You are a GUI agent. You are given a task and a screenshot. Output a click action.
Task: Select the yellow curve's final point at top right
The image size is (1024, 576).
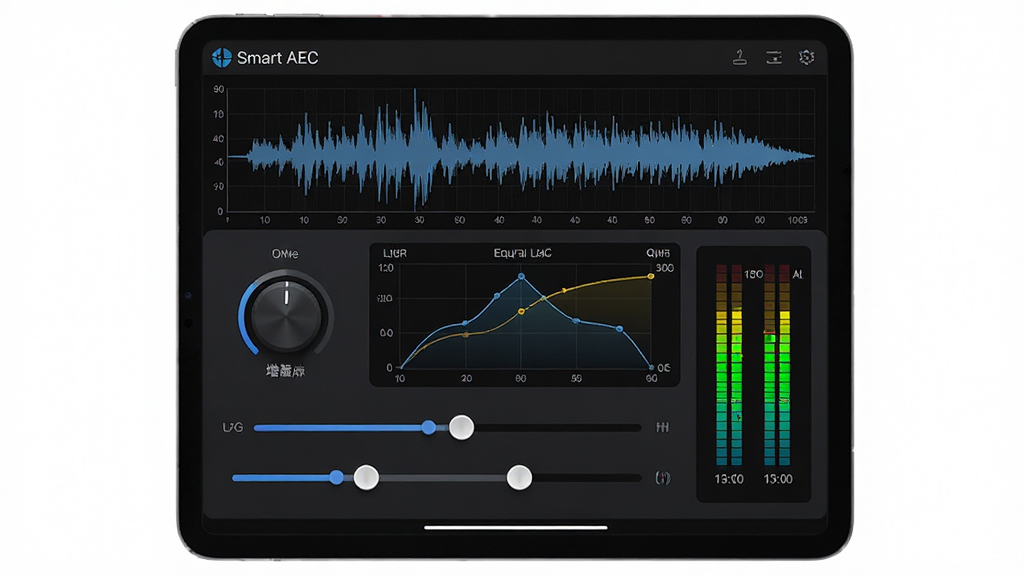tap(651, 276)
